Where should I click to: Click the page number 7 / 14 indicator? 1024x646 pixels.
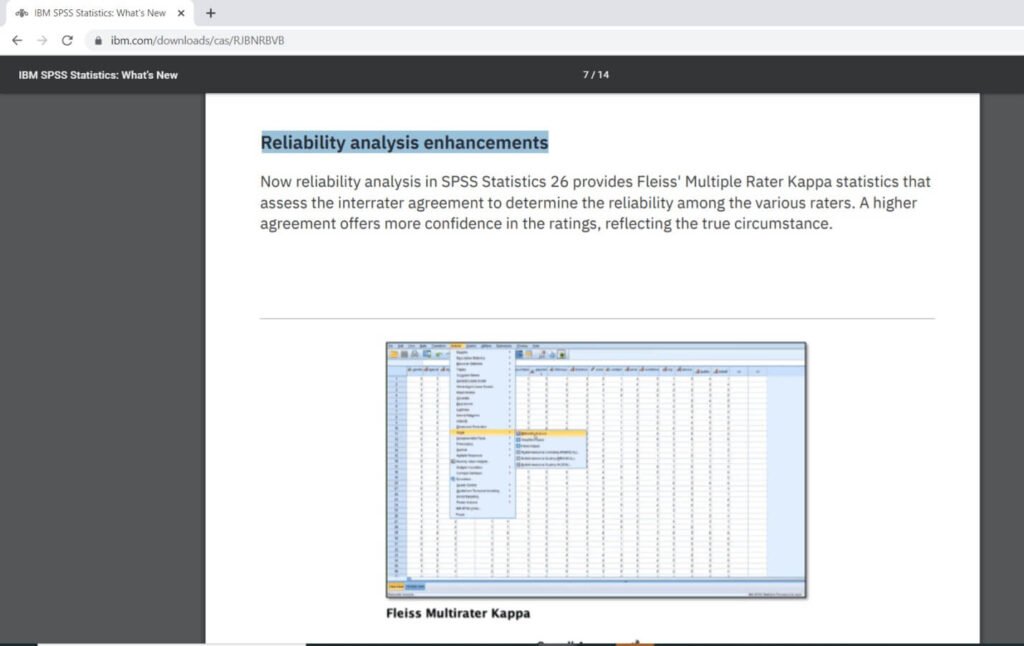596,75
